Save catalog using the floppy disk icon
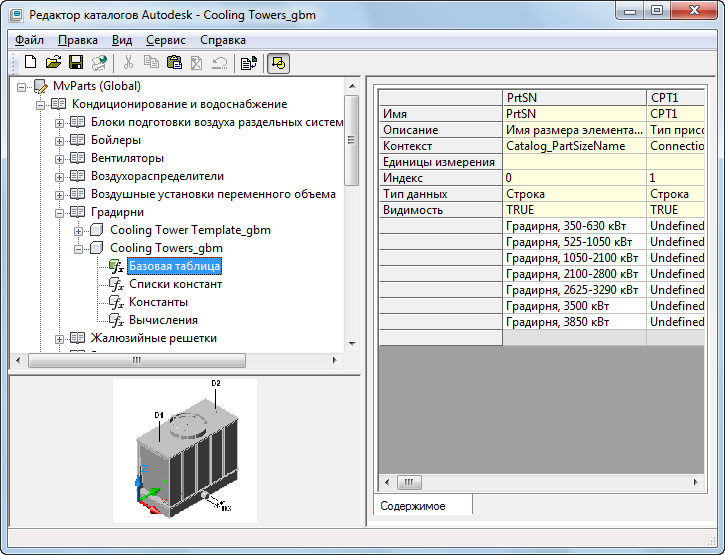 (76, 62)
